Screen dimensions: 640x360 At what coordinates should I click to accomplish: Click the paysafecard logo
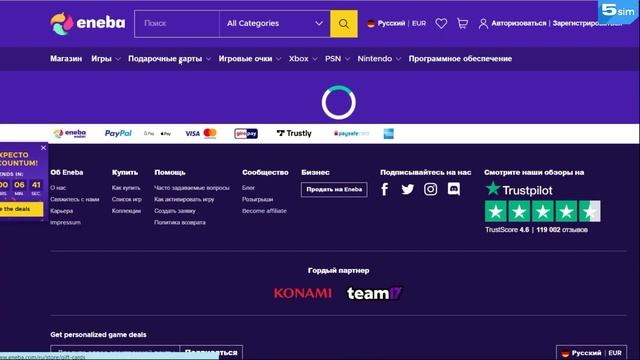[x=351, y=133]
